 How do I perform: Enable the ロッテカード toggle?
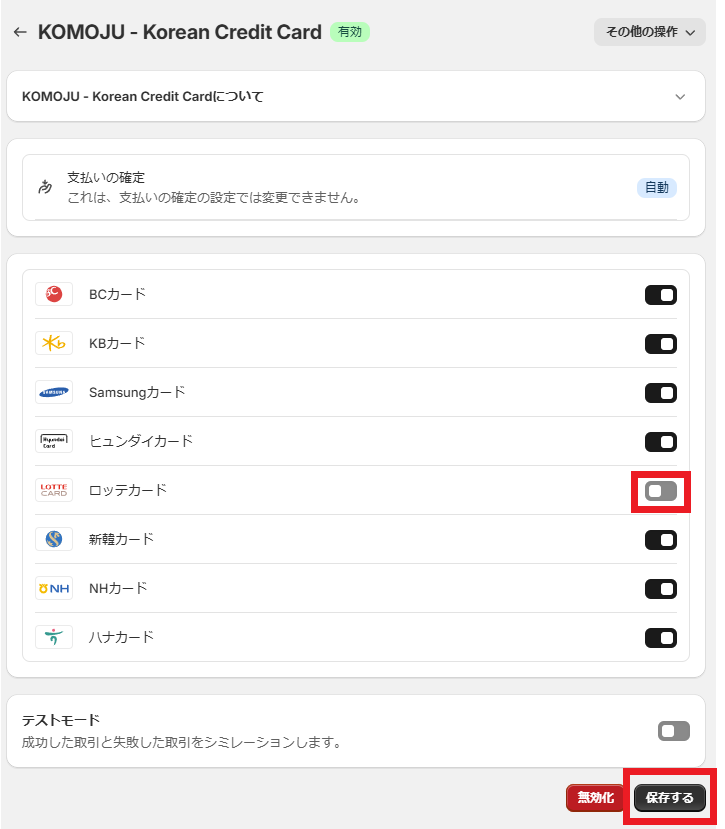pos(661,491)
